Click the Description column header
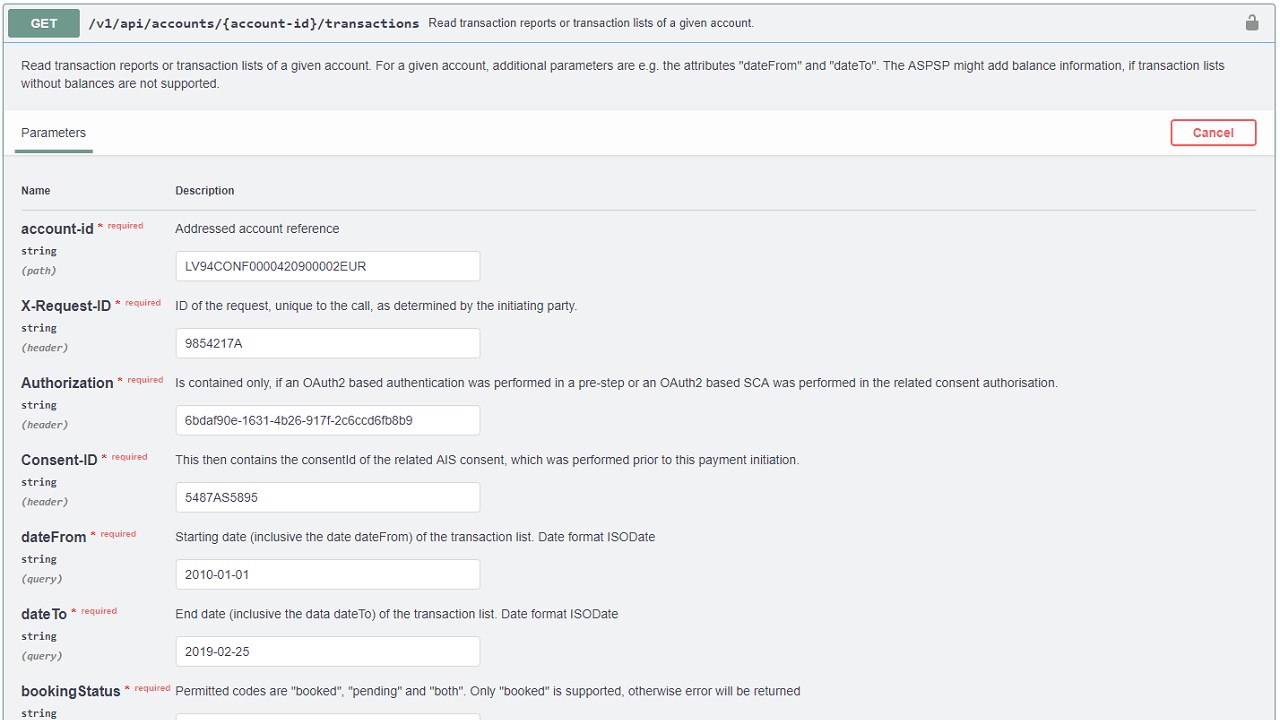Screen dimensions: 1280x720 point(205,191)
